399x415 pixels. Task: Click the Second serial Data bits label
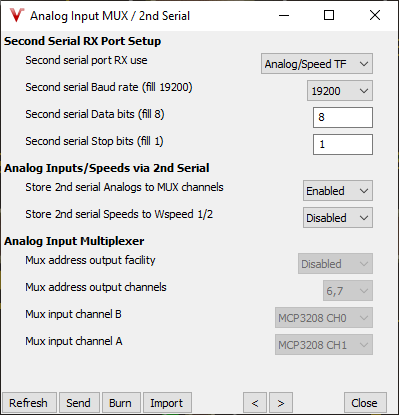(95, 114)
